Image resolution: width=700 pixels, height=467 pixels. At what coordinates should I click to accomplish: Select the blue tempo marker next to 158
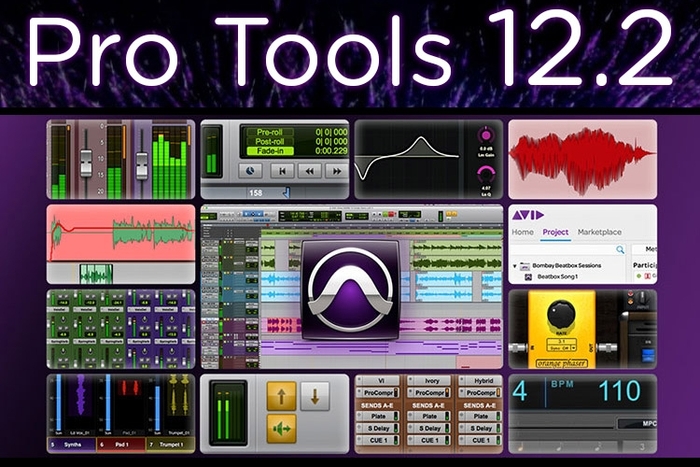pos(287,192)
